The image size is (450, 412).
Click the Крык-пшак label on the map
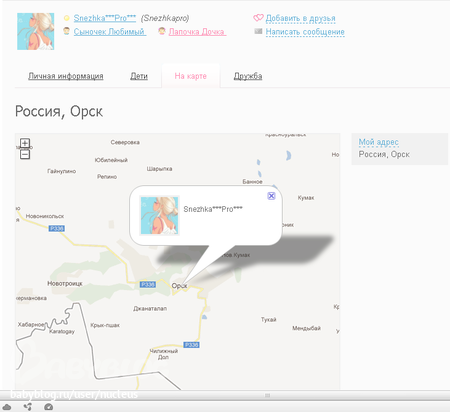pos(105,325)
